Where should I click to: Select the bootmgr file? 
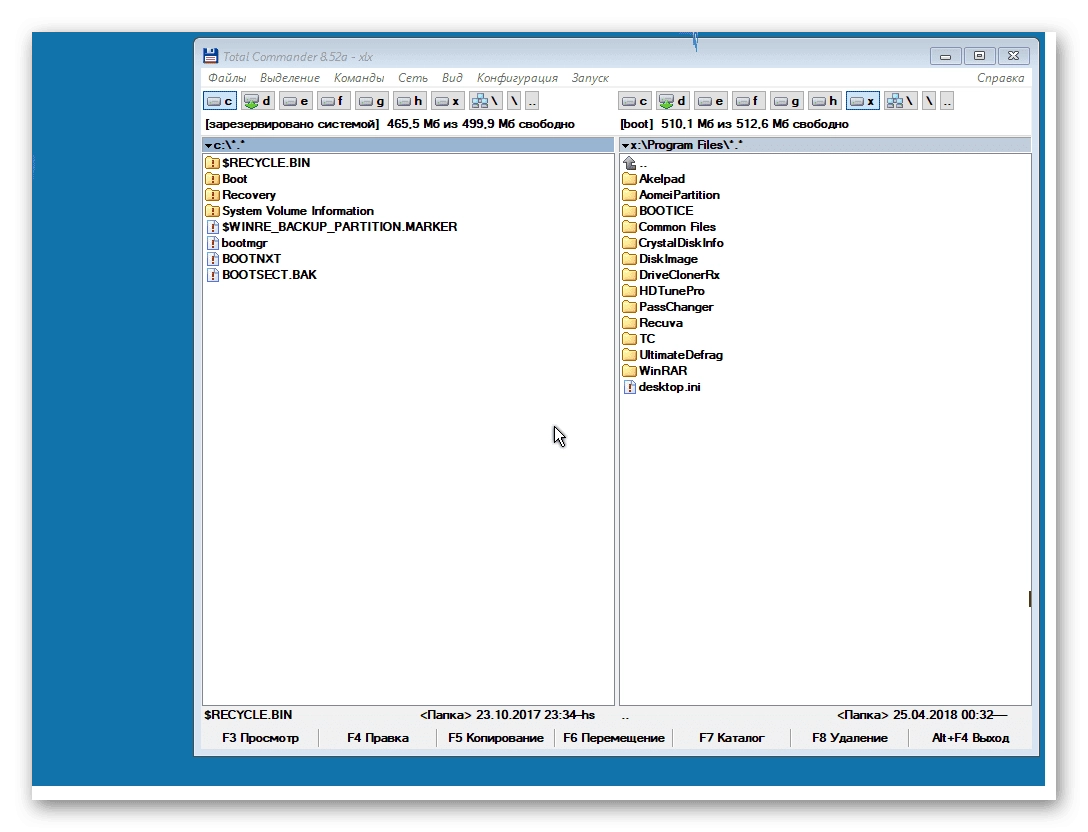tap(237, 243)
